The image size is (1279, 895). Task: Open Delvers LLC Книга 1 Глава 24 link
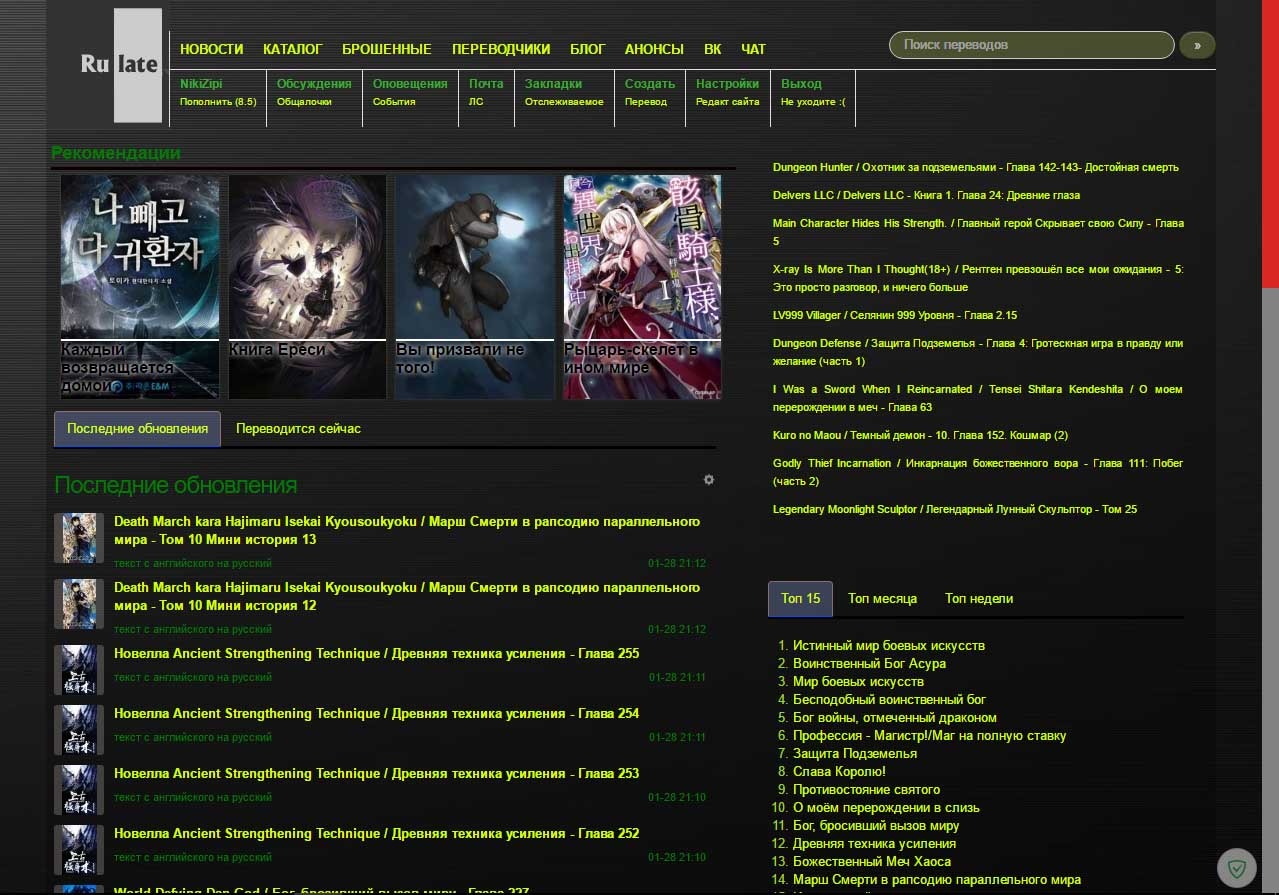point(926,195)
